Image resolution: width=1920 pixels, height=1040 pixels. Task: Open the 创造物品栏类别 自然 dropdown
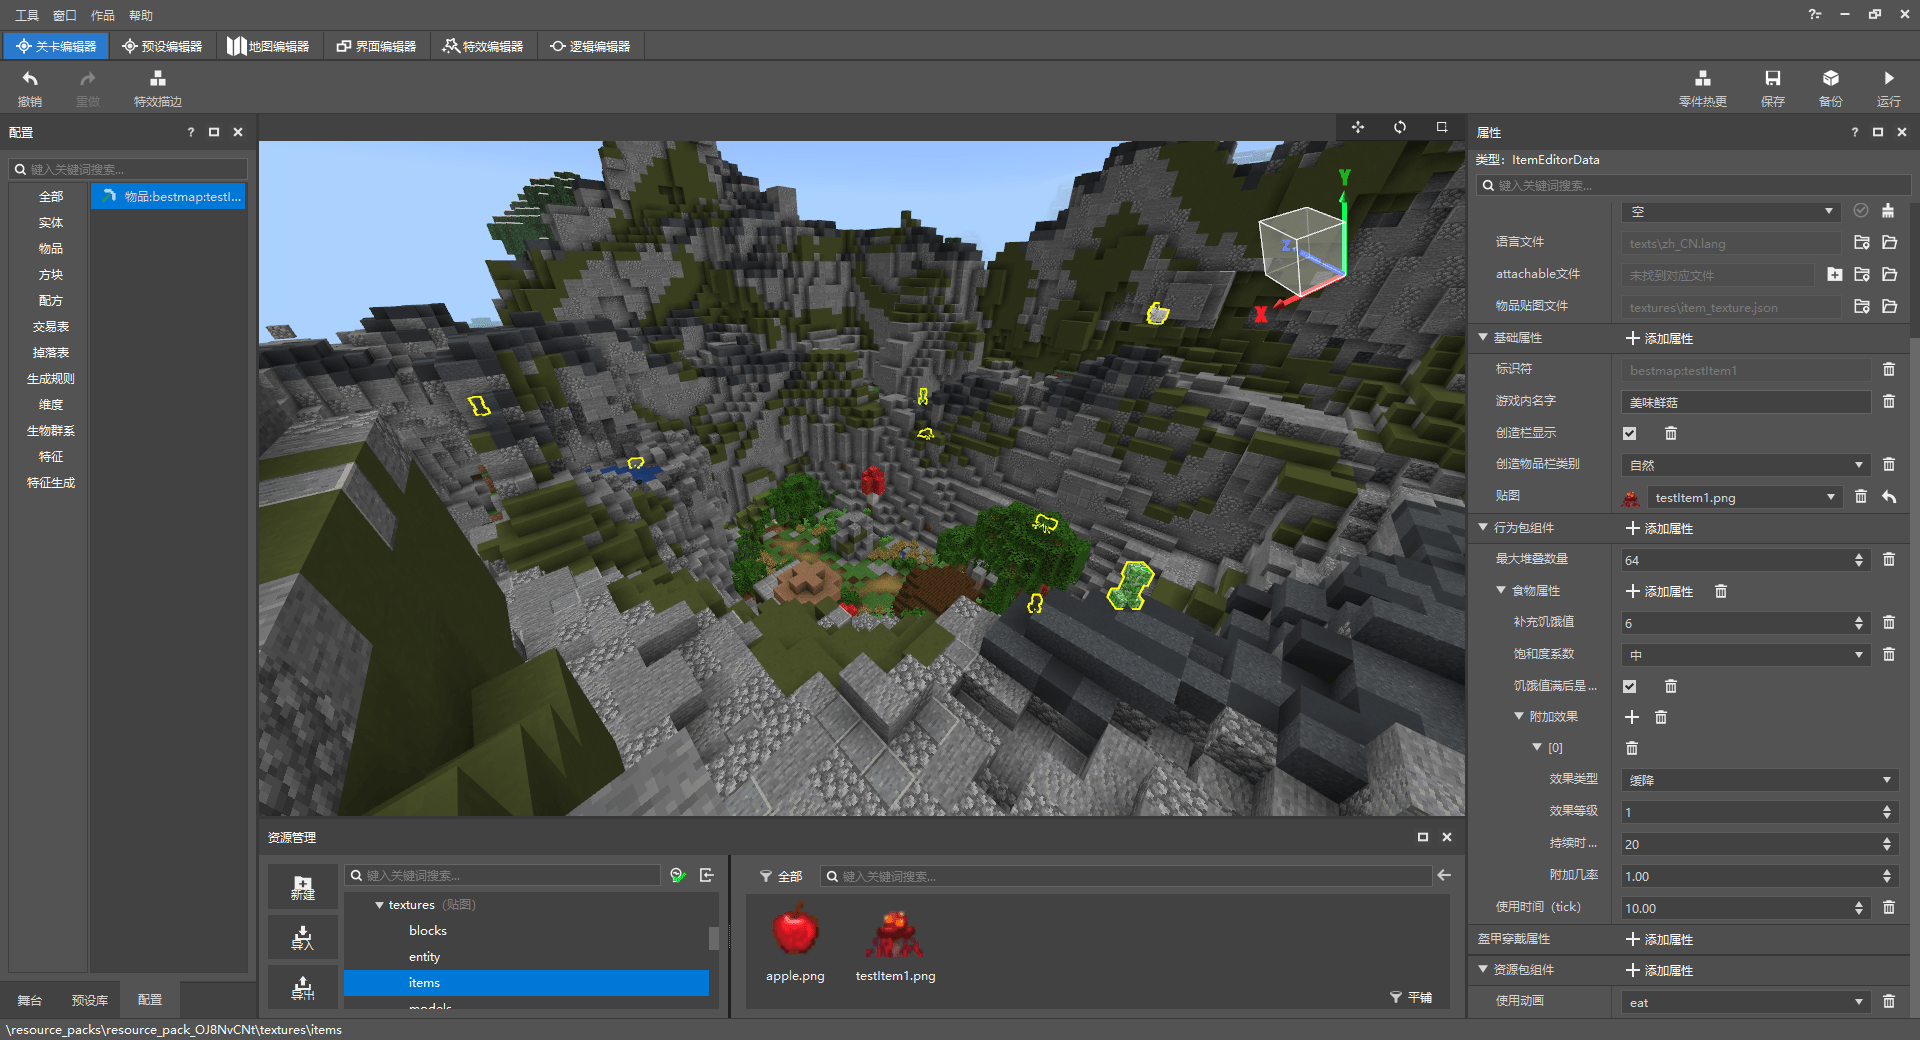(1745, 465)
